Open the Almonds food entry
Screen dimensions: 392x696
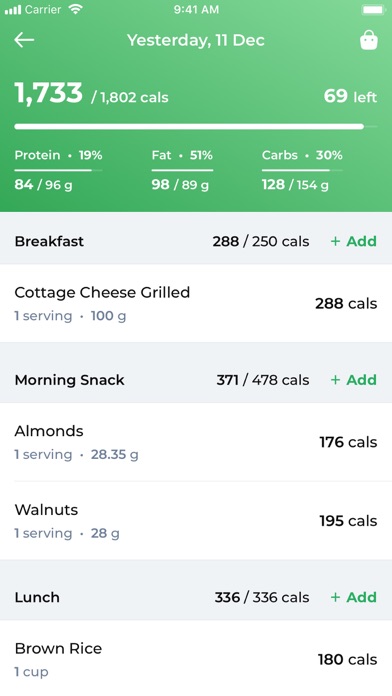196,442
